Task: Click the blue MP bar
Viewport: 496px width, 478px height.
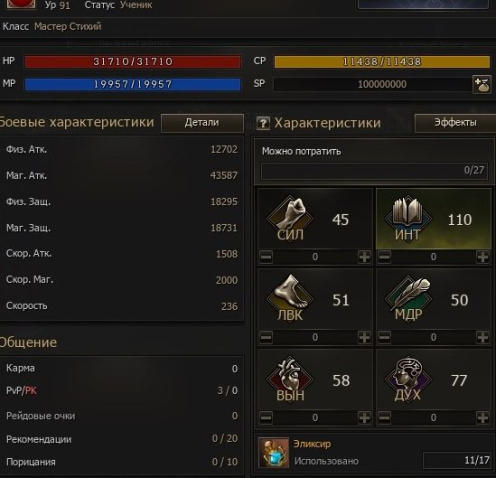Action: tap(133, 84)
